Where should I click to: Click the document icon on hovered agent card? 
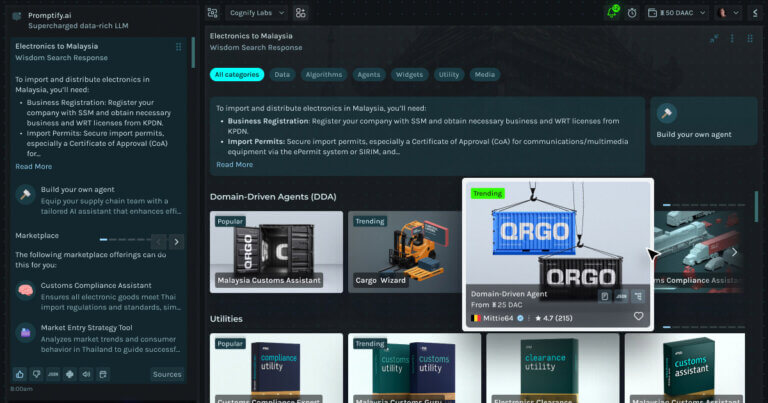[x=604, y=296]
